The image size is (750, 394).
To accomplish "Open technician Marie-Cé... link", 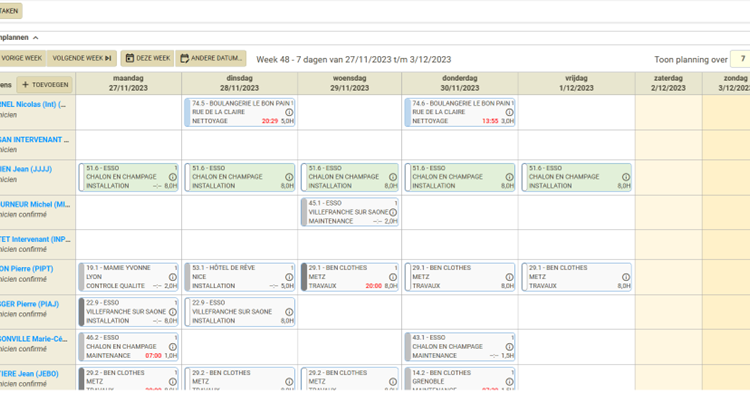I will pos(34,339).
